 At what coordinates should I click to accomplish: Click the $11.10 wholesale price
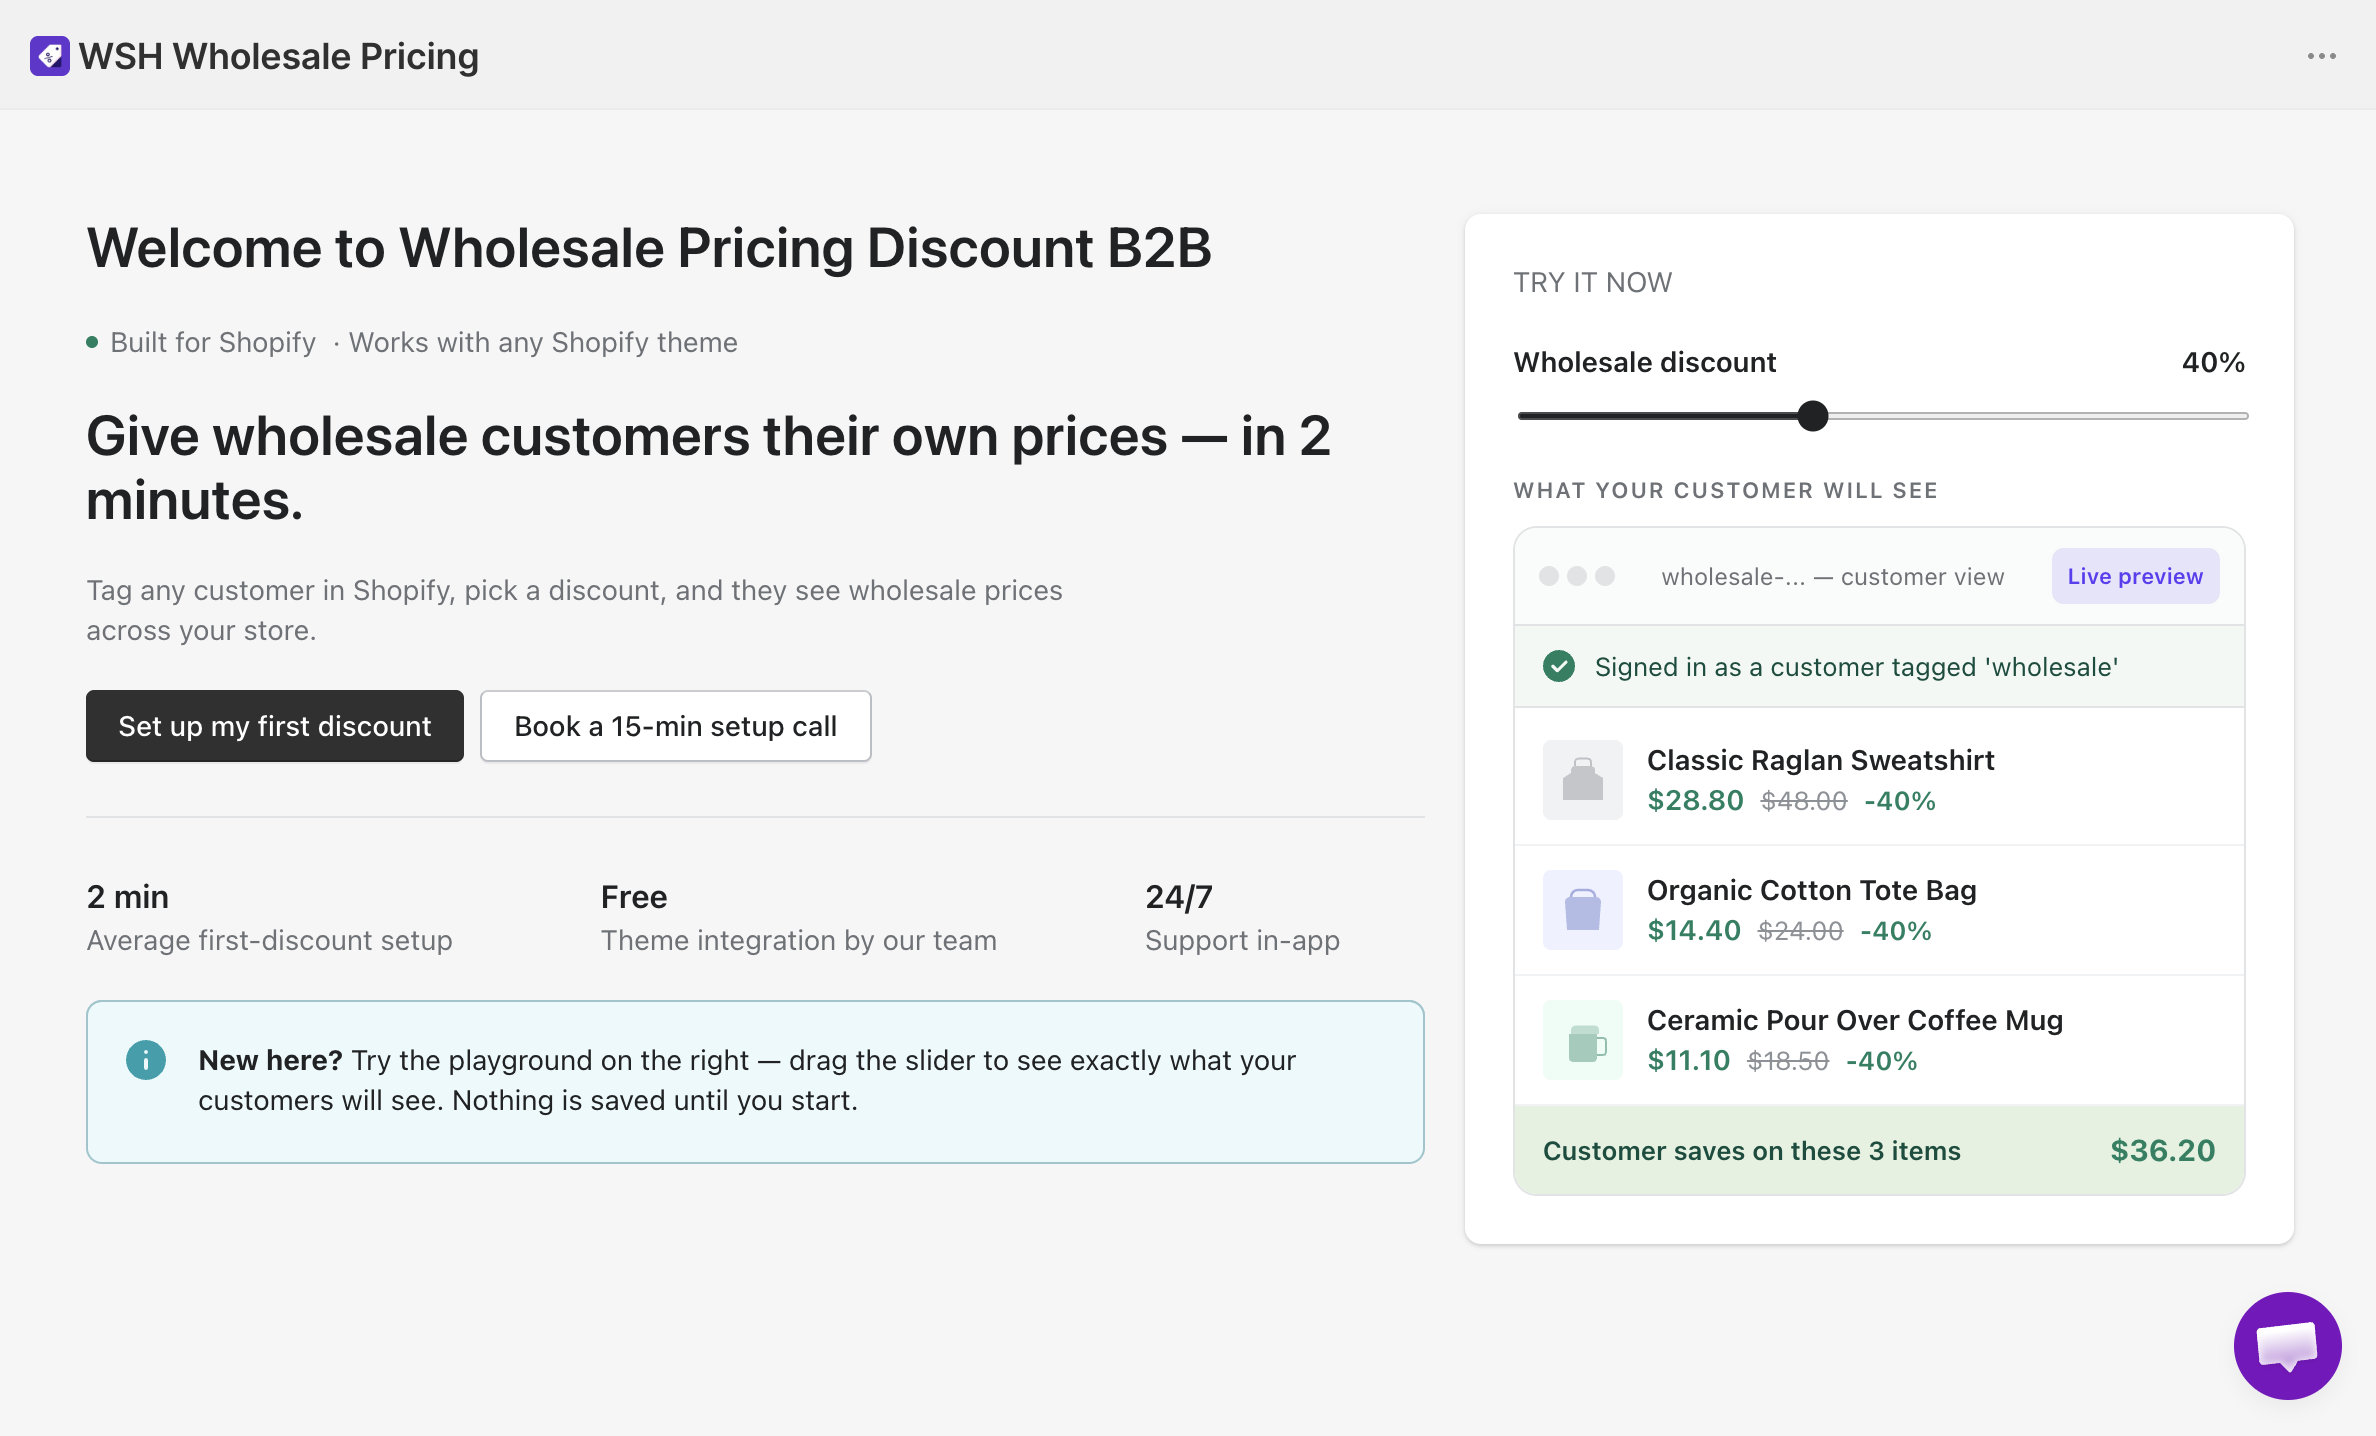tap(1688, 1060)
